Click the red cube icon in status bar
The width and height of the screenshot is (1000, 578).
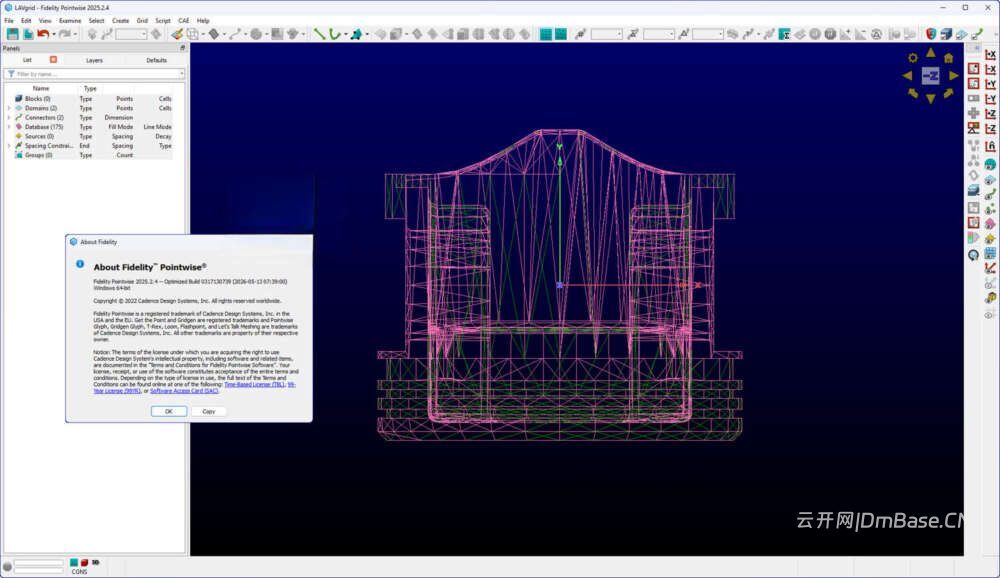(84, 562)
